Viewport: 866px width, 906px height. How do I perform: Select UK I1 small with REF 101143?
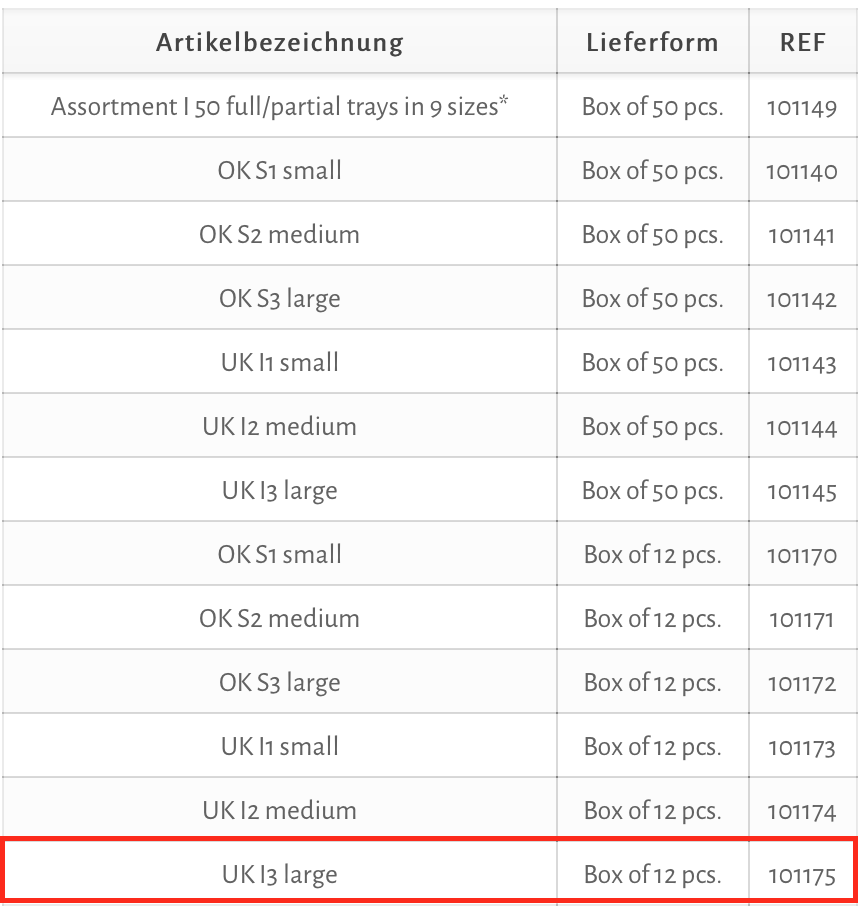(430, 362)
